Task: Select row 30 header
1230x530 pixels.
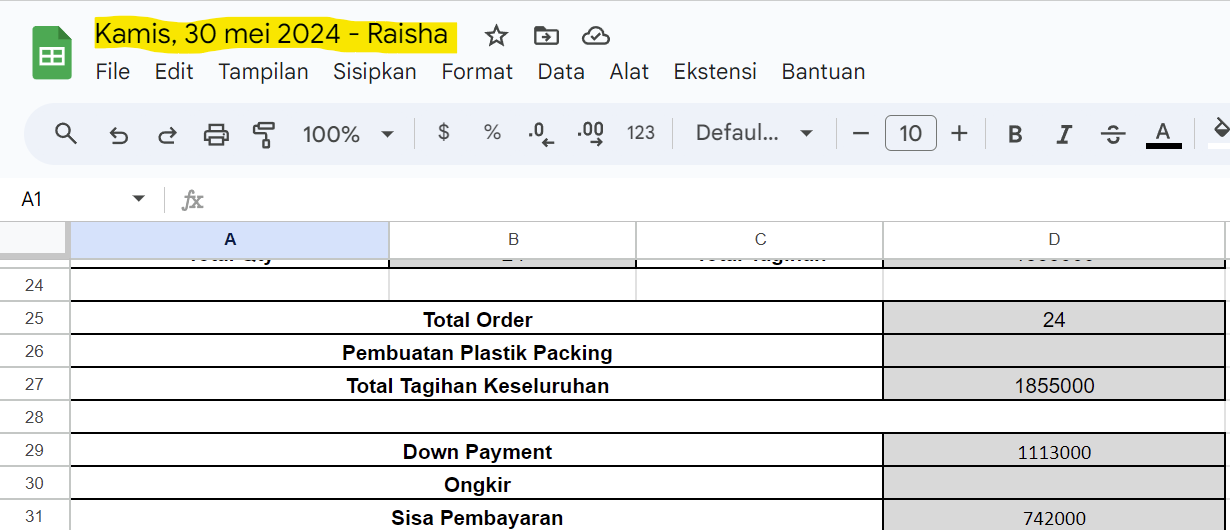Action: click(x=34, y=484)
